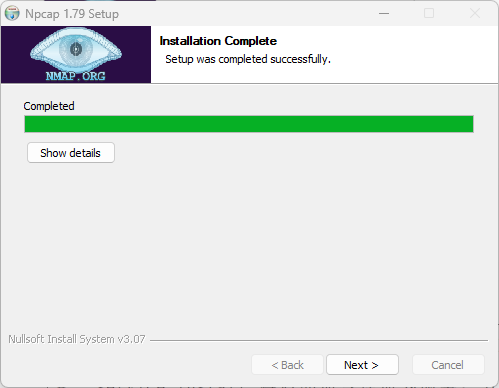Proceed by clicking Next >
This screenshot has height=388, width=499.
(362, 365)
